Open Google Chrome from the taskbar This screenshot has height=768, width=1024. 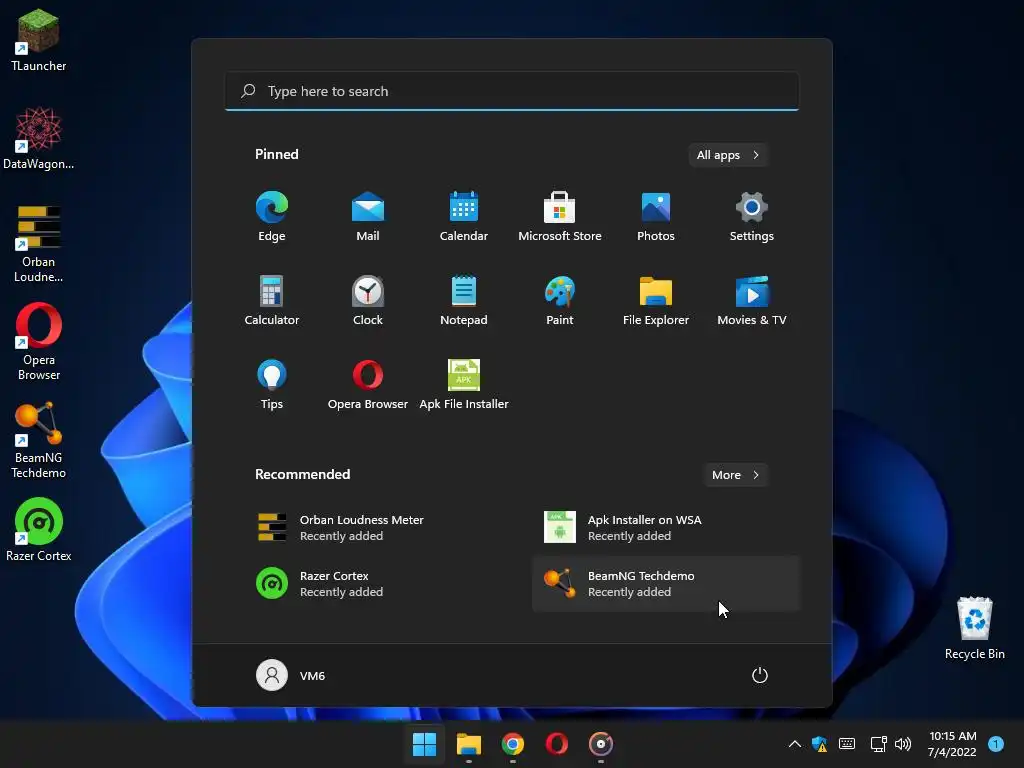[x=513, y=744]
